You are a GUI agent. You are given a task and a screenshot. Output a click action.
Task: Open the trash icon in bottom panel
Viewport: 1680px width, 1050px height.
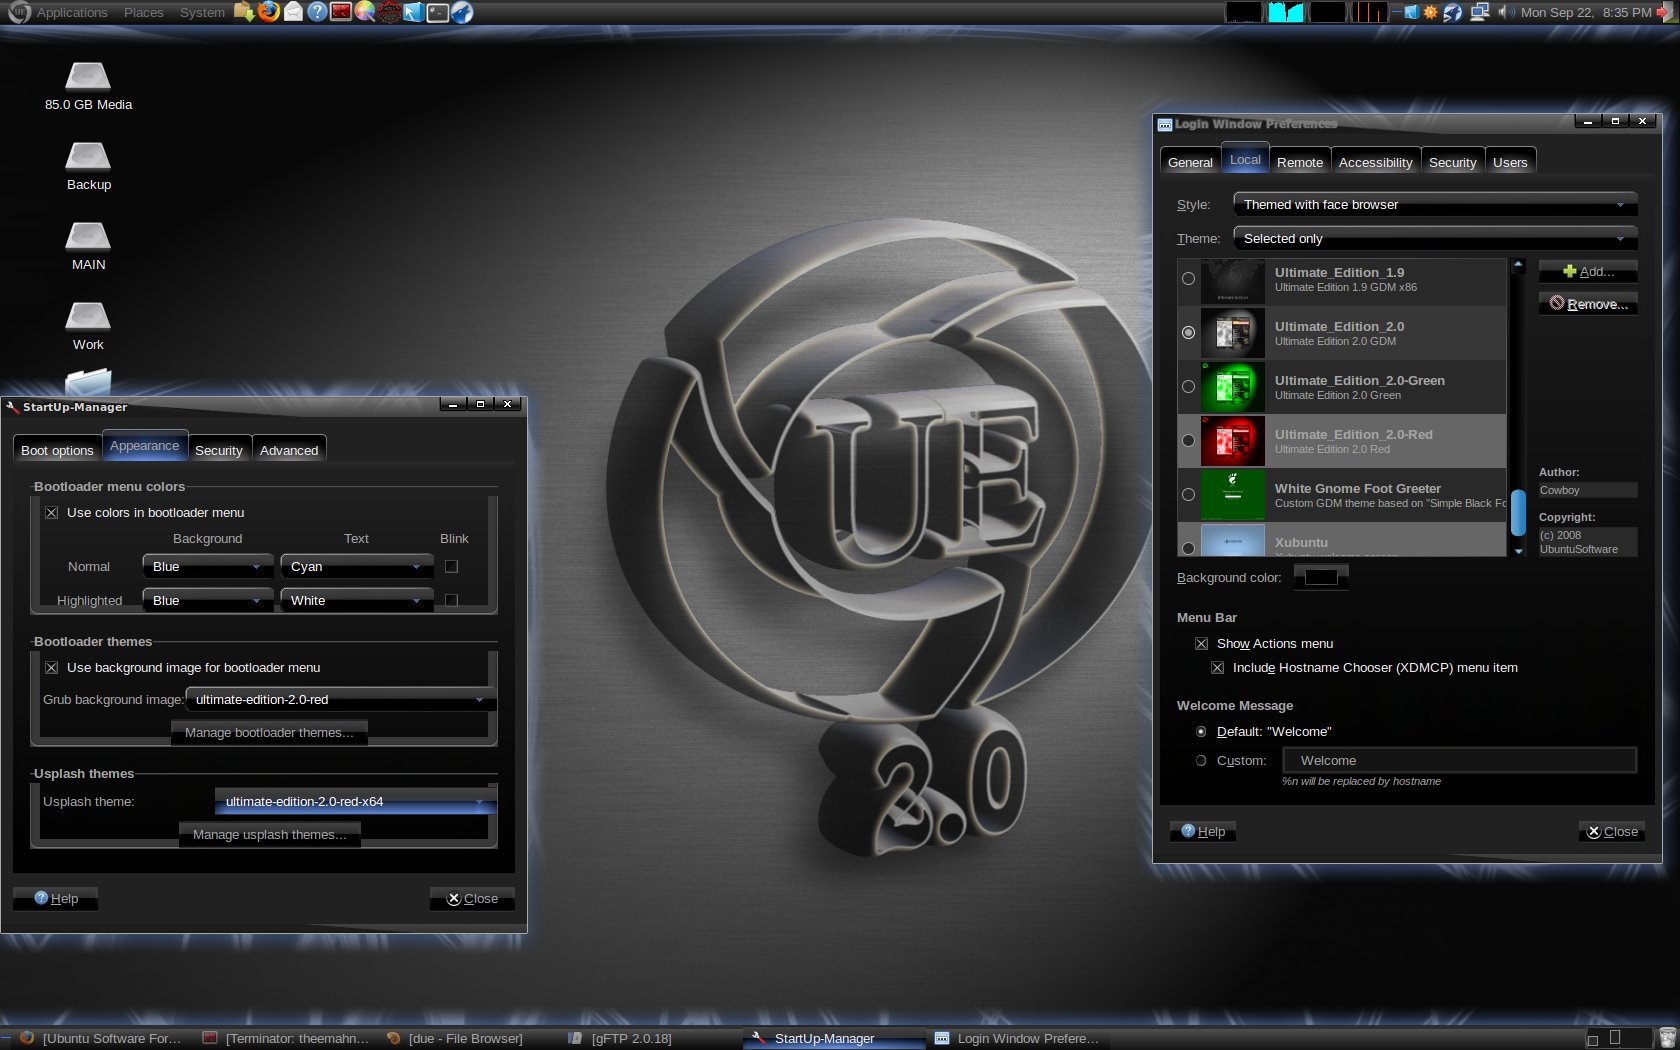[x=1666, y=1038]
